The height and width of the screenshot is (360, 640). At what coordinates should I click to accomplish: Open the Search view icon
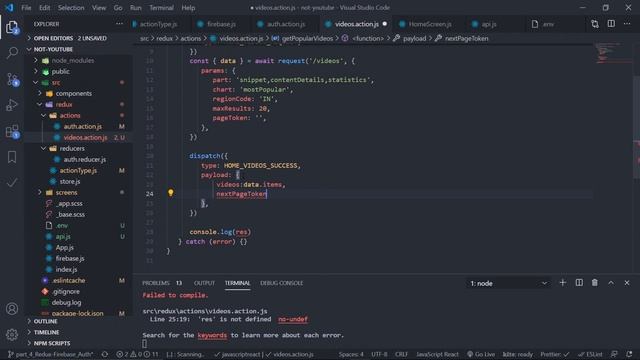click(x=12, y=53)
